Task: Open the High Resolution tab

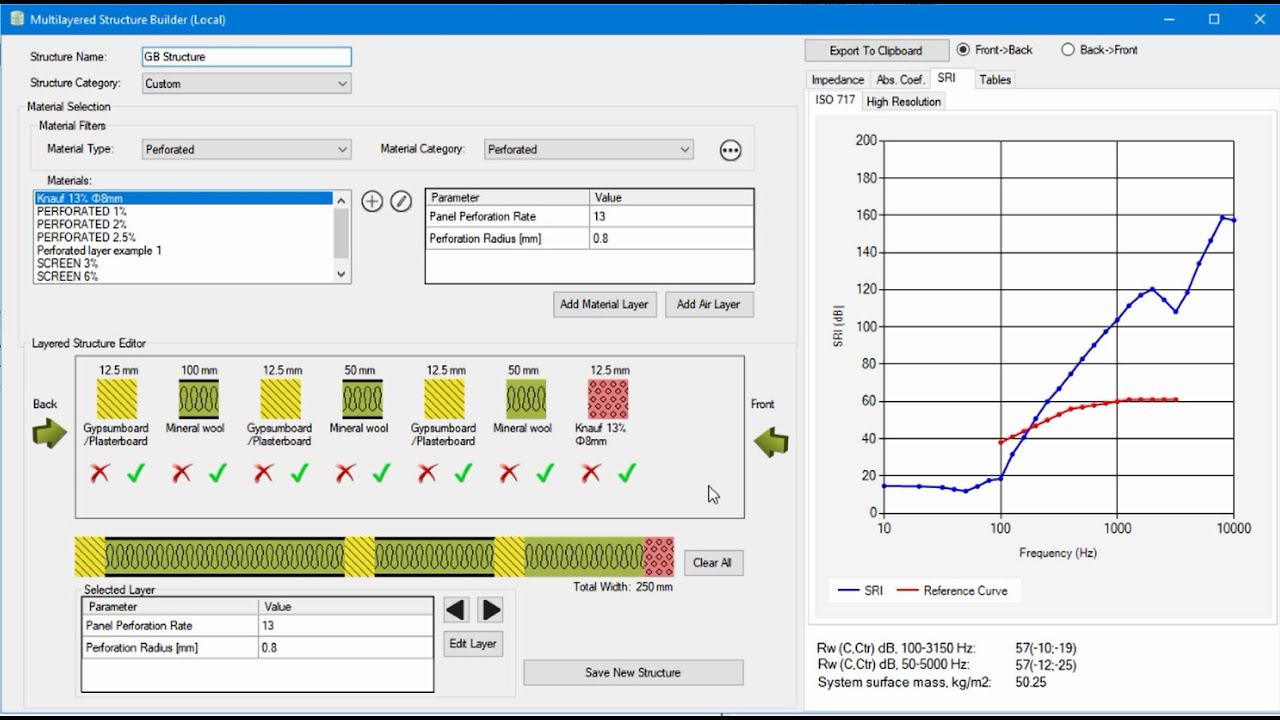Action: 903,101
